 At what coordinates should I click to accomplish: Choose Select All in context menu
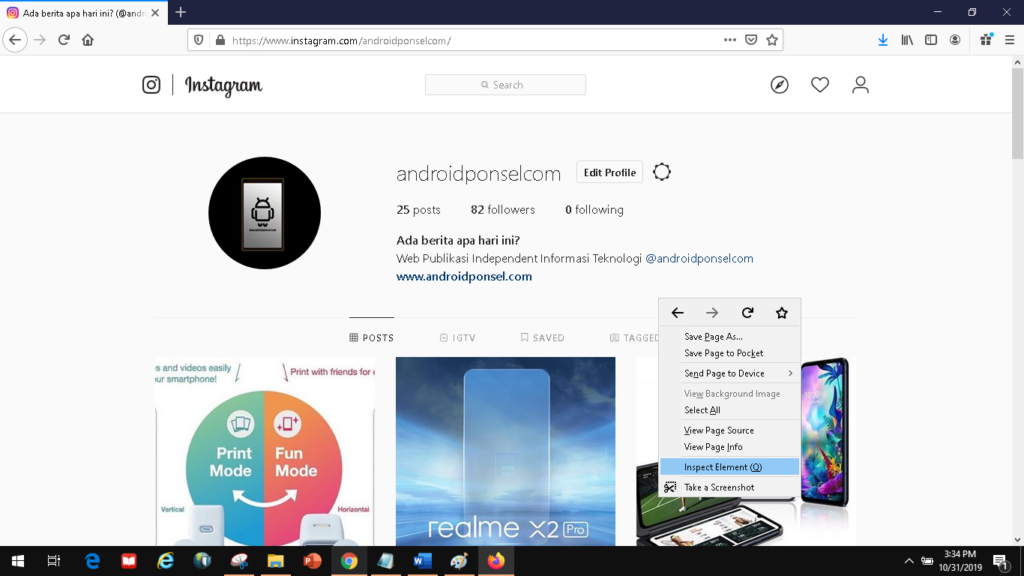[x=729, y=410]
